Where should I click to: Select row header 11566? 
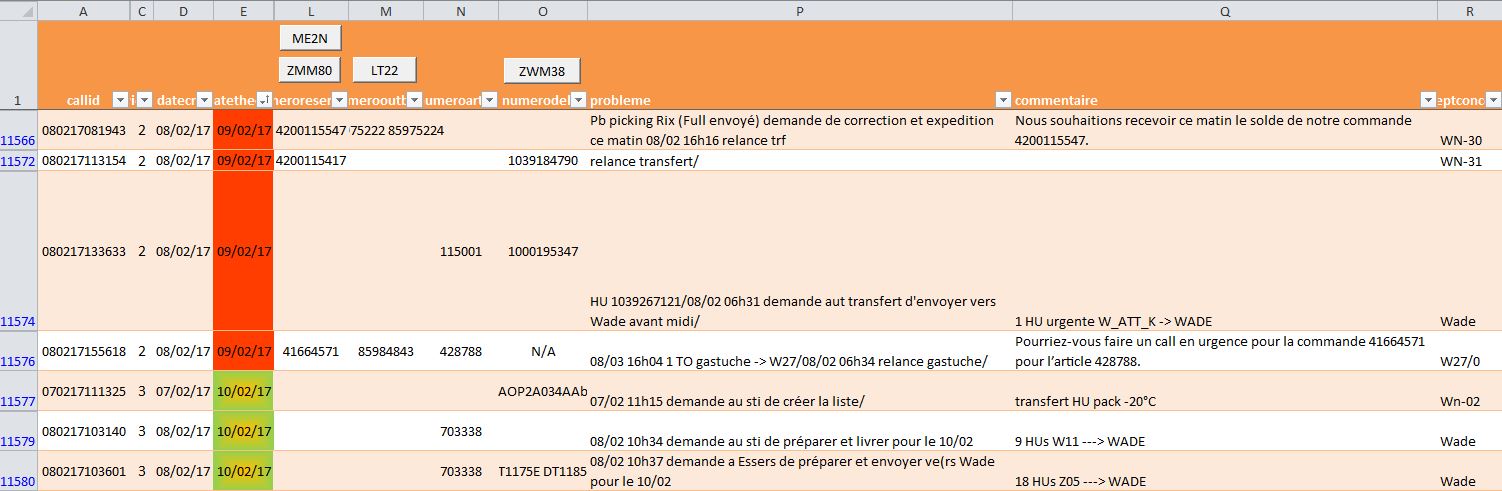[x=19, y=130]
